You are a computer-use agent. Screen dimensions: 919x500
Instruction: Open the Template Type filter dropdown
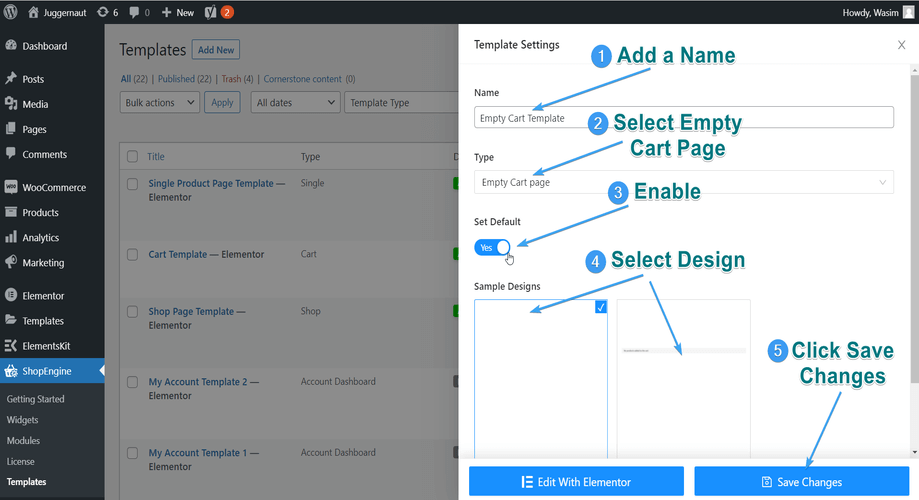click(401, 103)
